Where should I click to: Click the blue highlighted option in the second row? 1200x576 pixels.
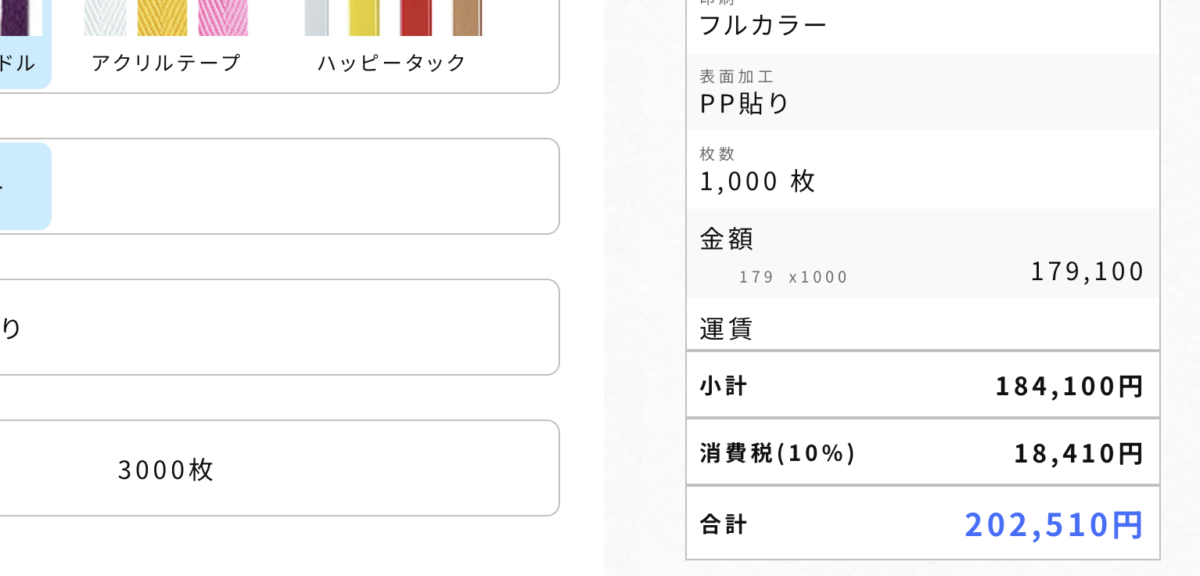pos(22,186)
